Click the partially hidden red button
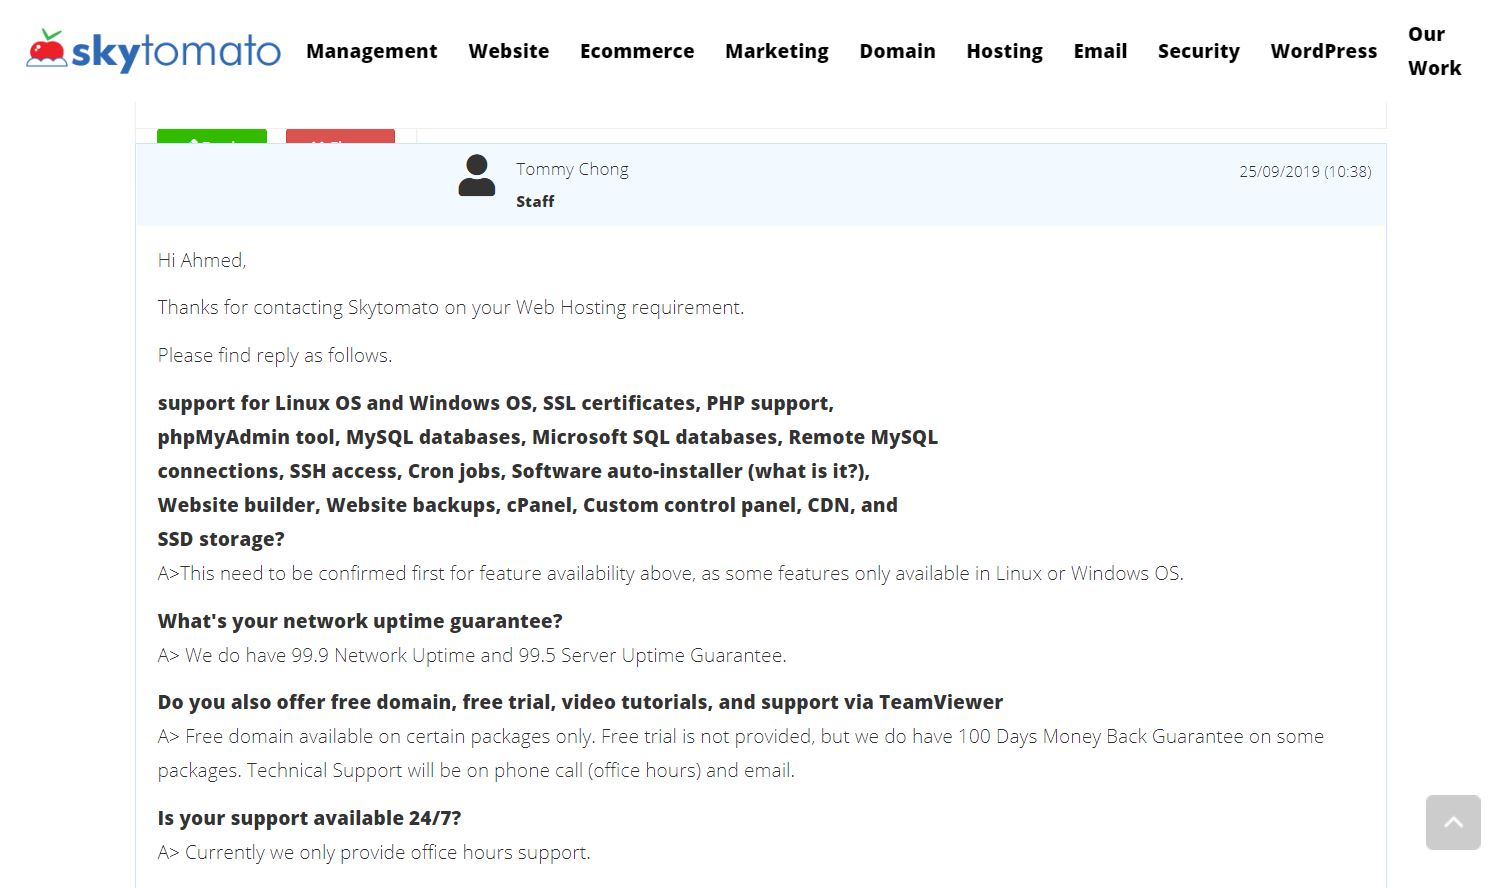This screenshot has width=1510, height=888. coord(340,136)
